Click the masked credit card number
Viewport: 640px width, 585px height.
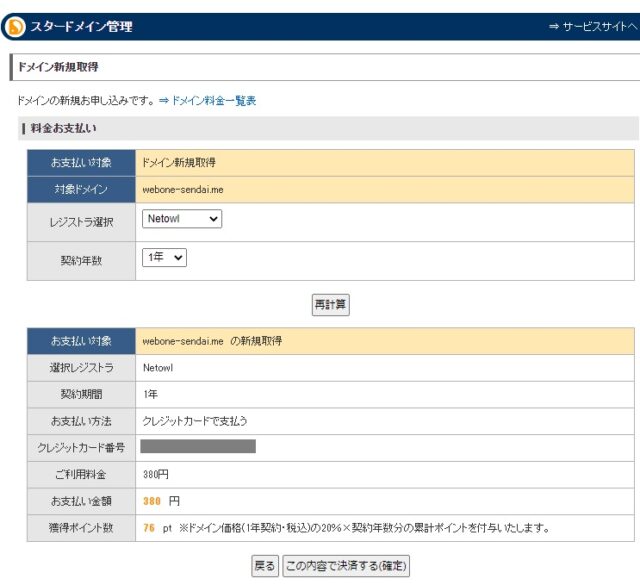pyautogui.click(x=198, y=446)
